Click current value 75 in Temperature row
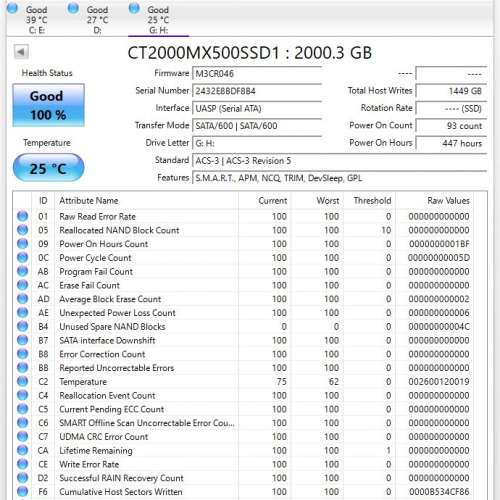The width and height of the screenshot is (500, 500). (281, 382)
